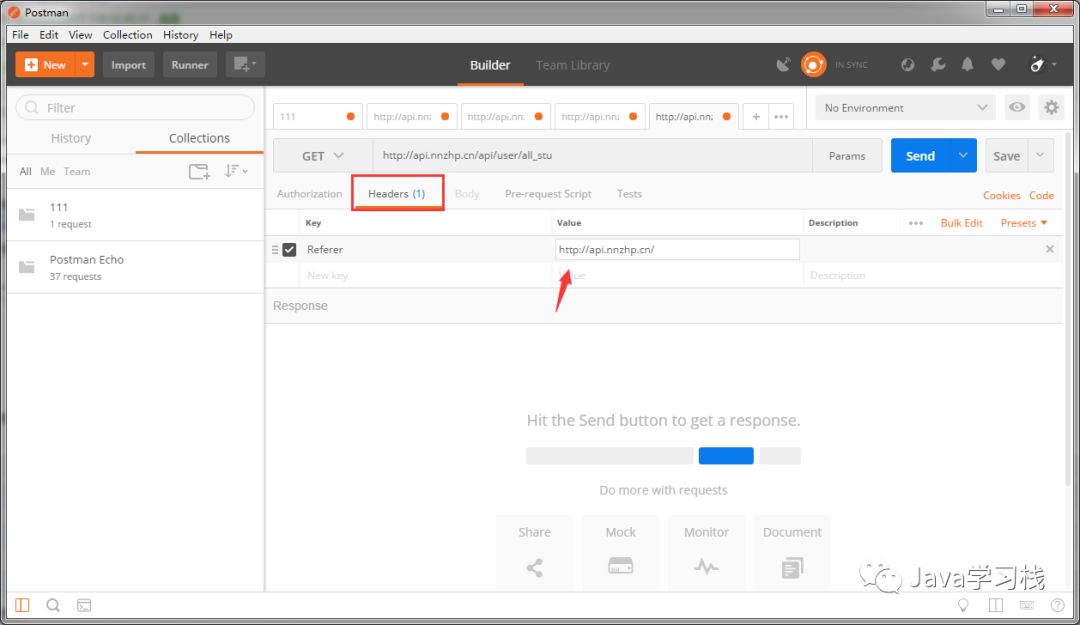
Task: Click the Import button
Action: pos(128,65)
